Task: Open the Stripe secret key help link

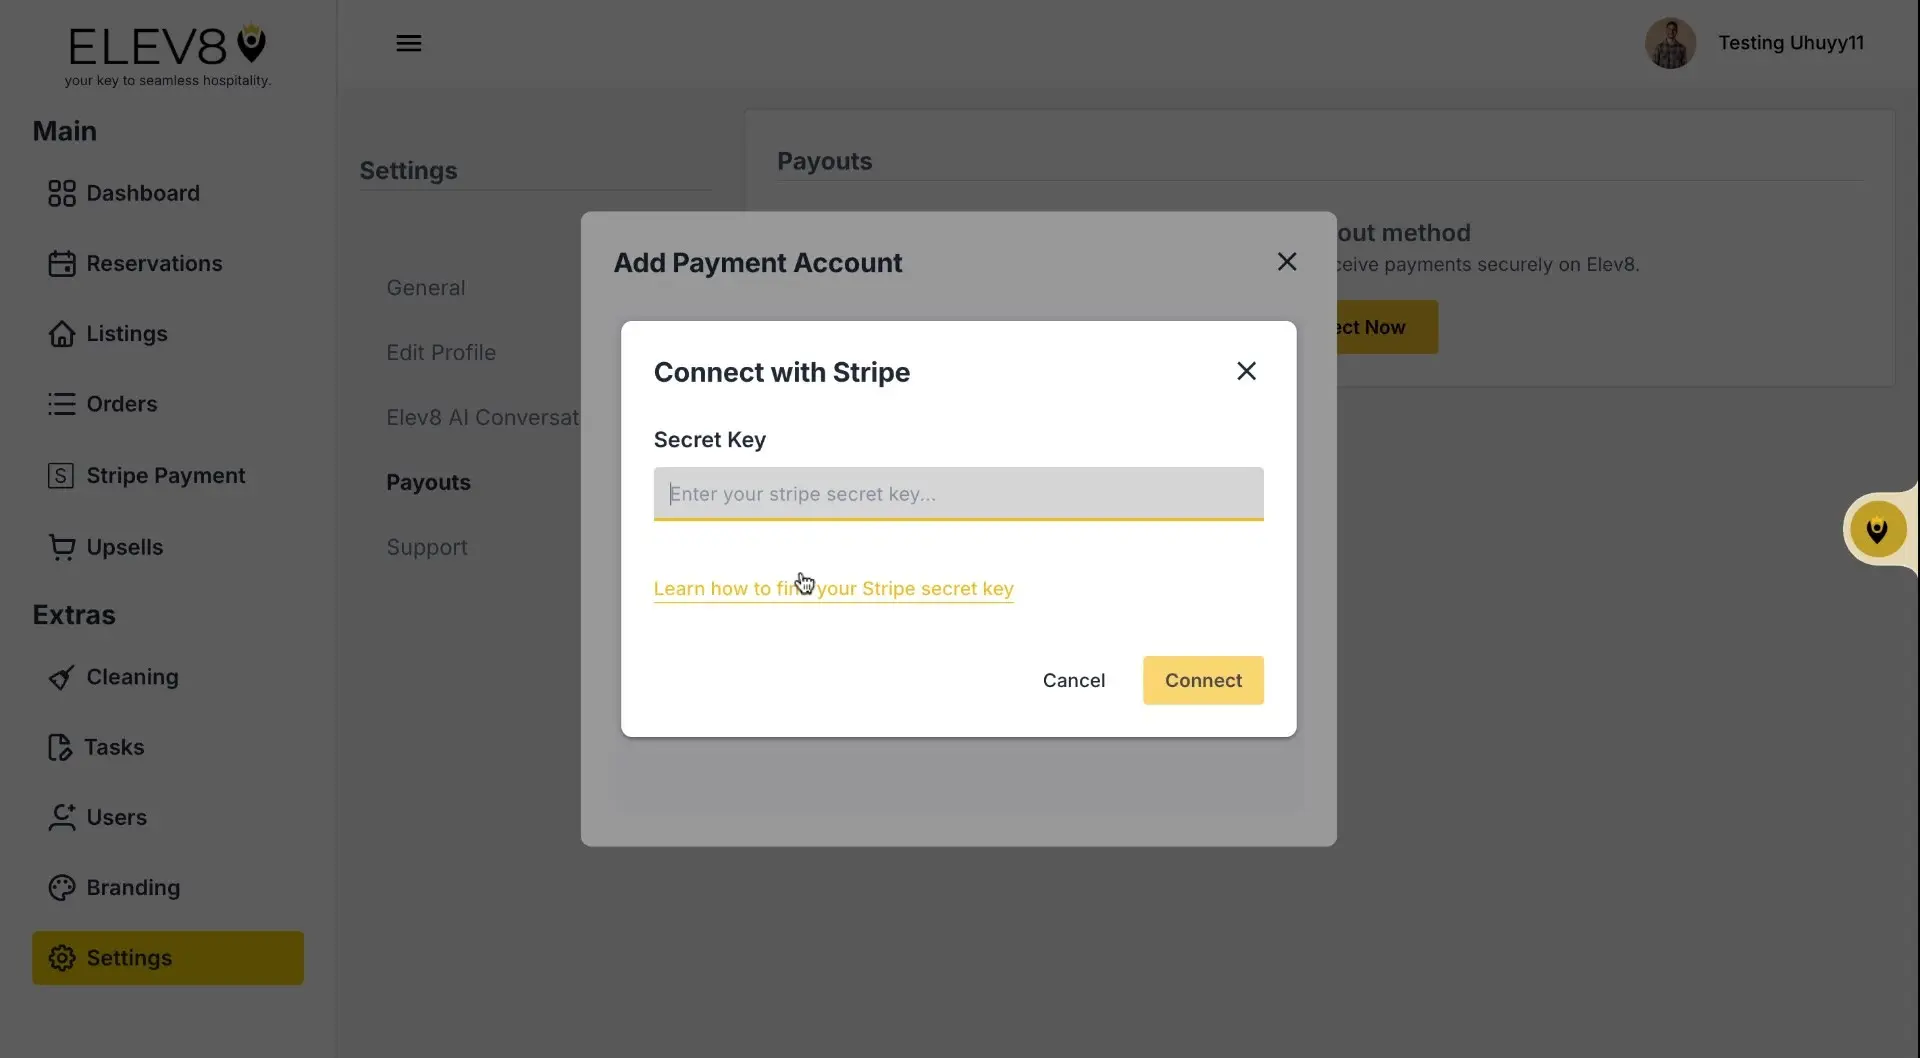Action: (833, 588)
